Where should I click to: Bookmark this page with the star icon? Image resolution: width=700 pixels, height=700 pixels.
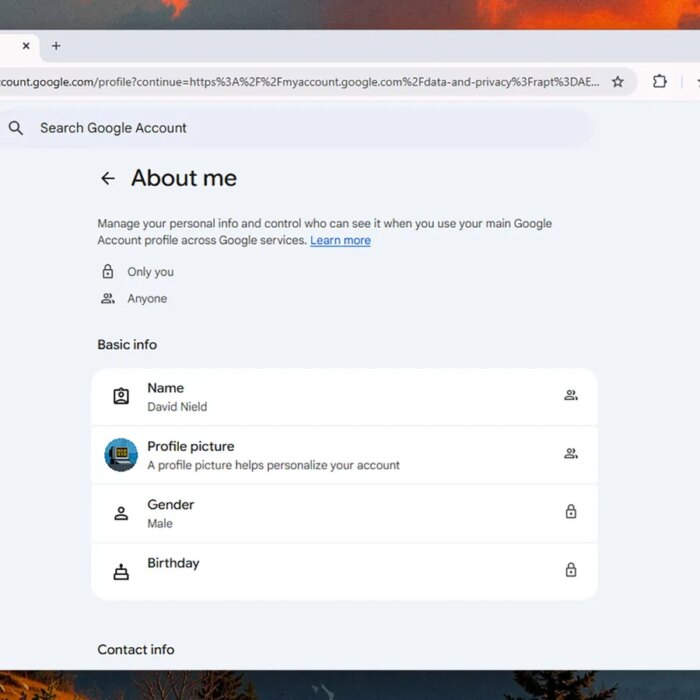(617, 82)
